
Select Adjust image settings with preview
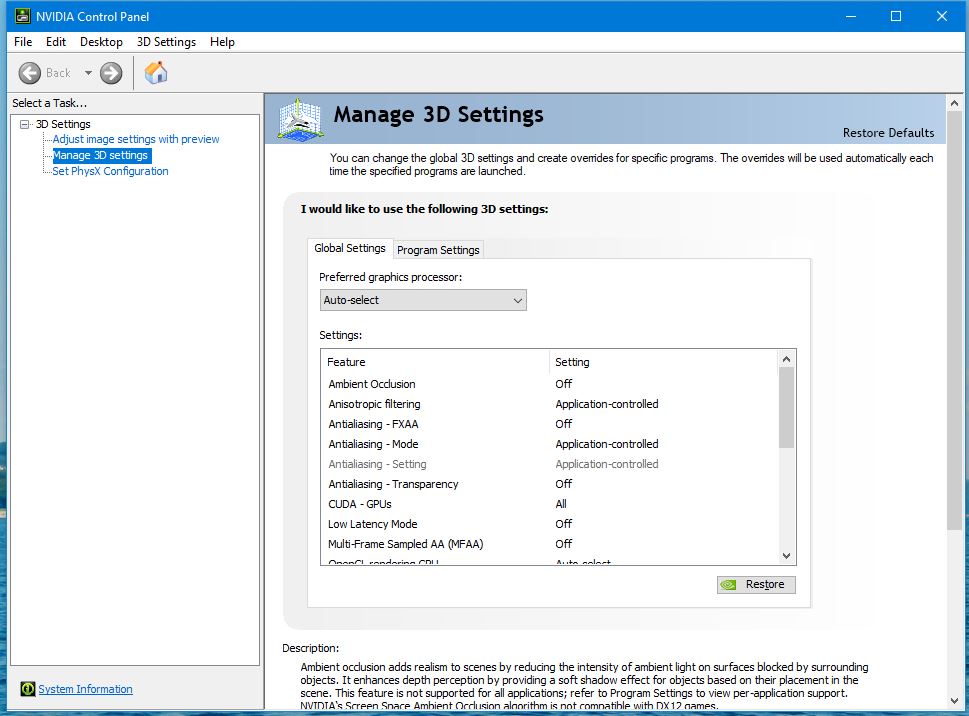pyautogui.click(x=136, y=139)
